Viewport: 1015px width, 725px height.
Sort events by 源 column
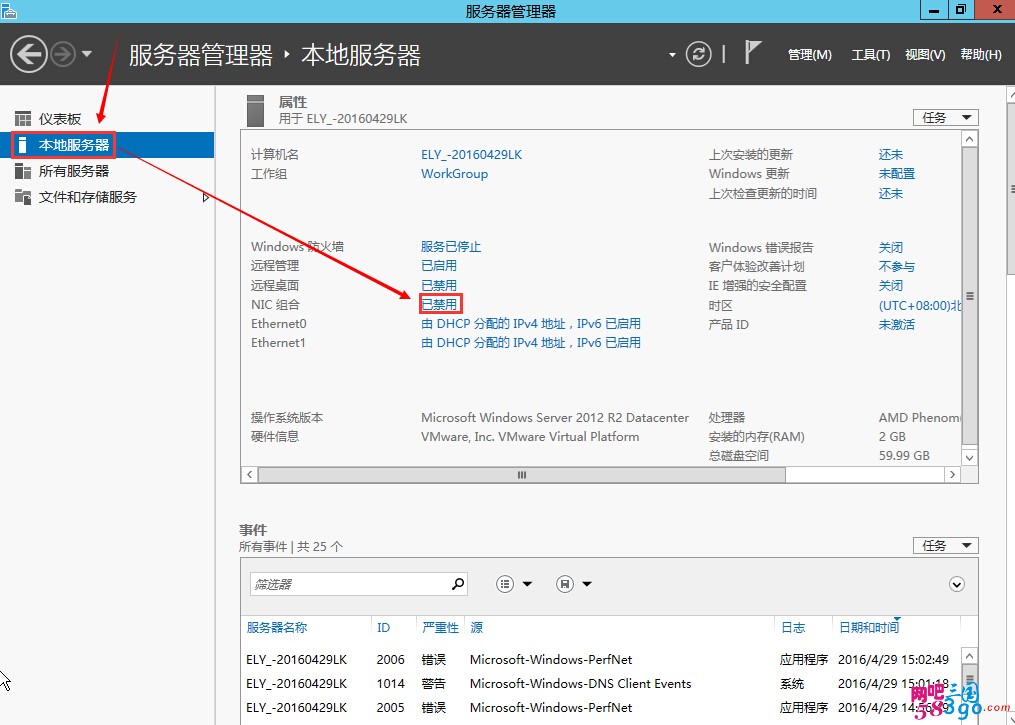(x=476, y=627)
